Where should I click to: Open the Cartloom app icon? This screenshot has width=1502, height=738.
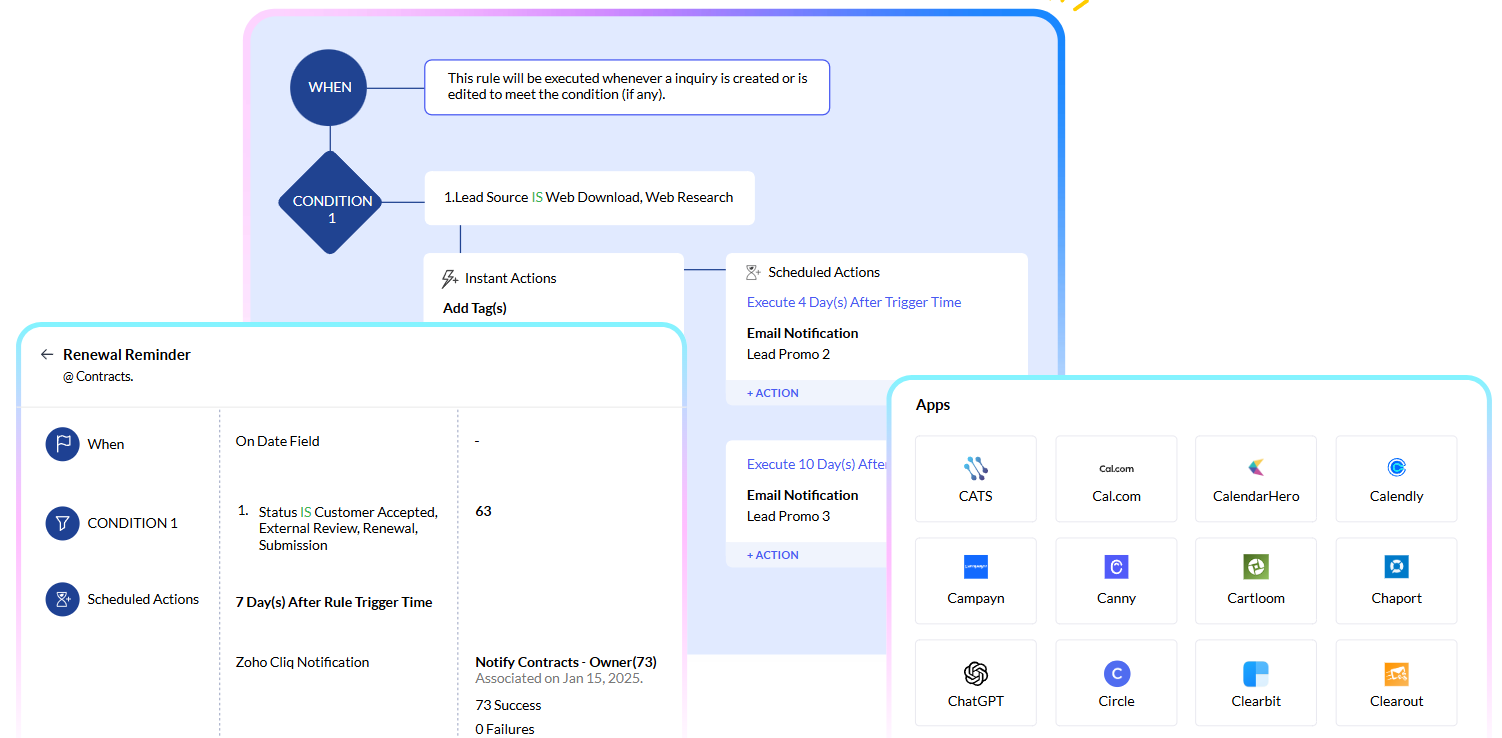tap(1256, 567)
